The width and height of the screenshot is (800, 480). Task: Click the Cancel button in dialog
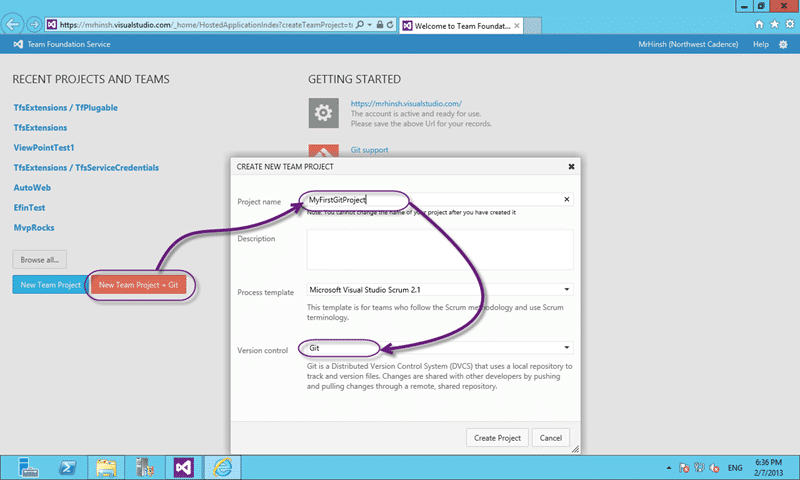[551, 438]
